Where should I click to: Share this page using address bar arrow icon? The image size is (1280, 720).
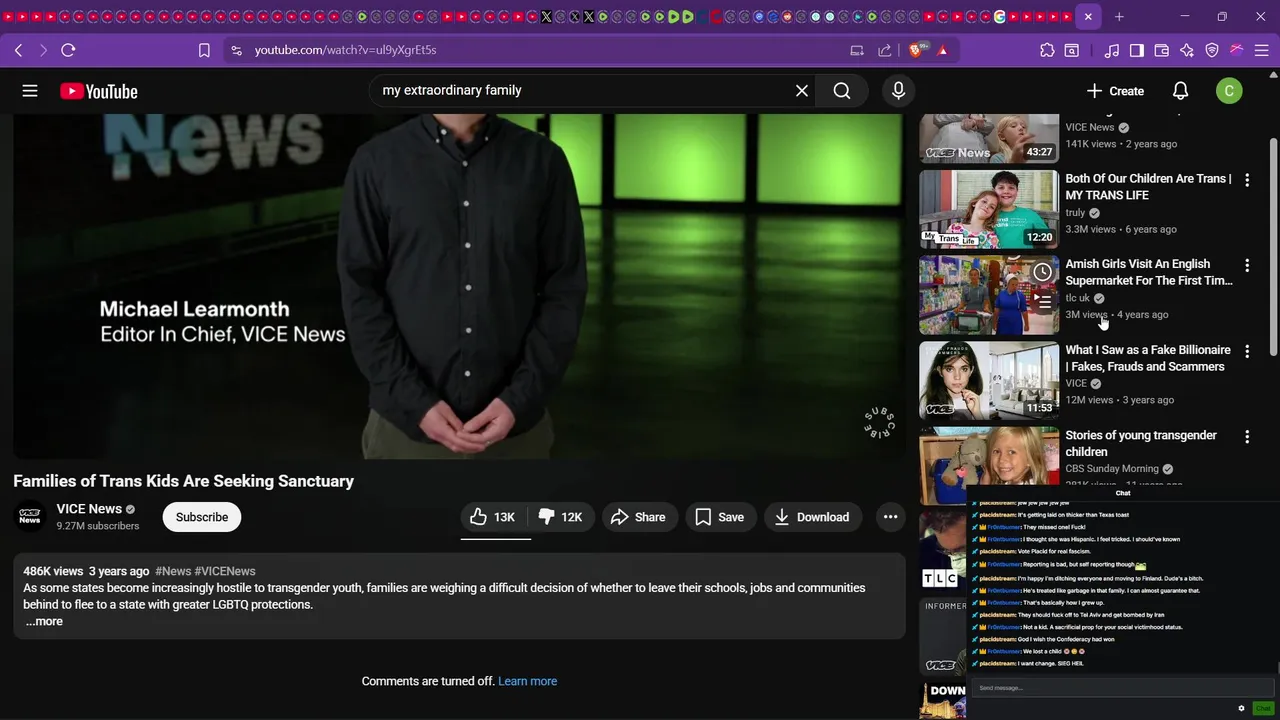[x=885, y=50]
